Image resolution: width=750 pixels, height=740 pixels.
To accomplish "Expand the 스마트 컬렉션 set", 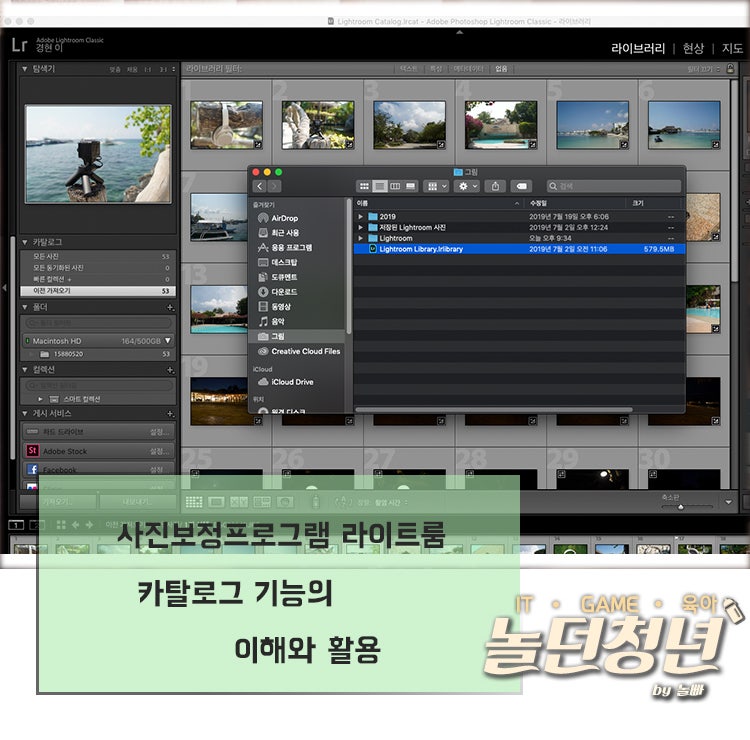I will point(40,399).
